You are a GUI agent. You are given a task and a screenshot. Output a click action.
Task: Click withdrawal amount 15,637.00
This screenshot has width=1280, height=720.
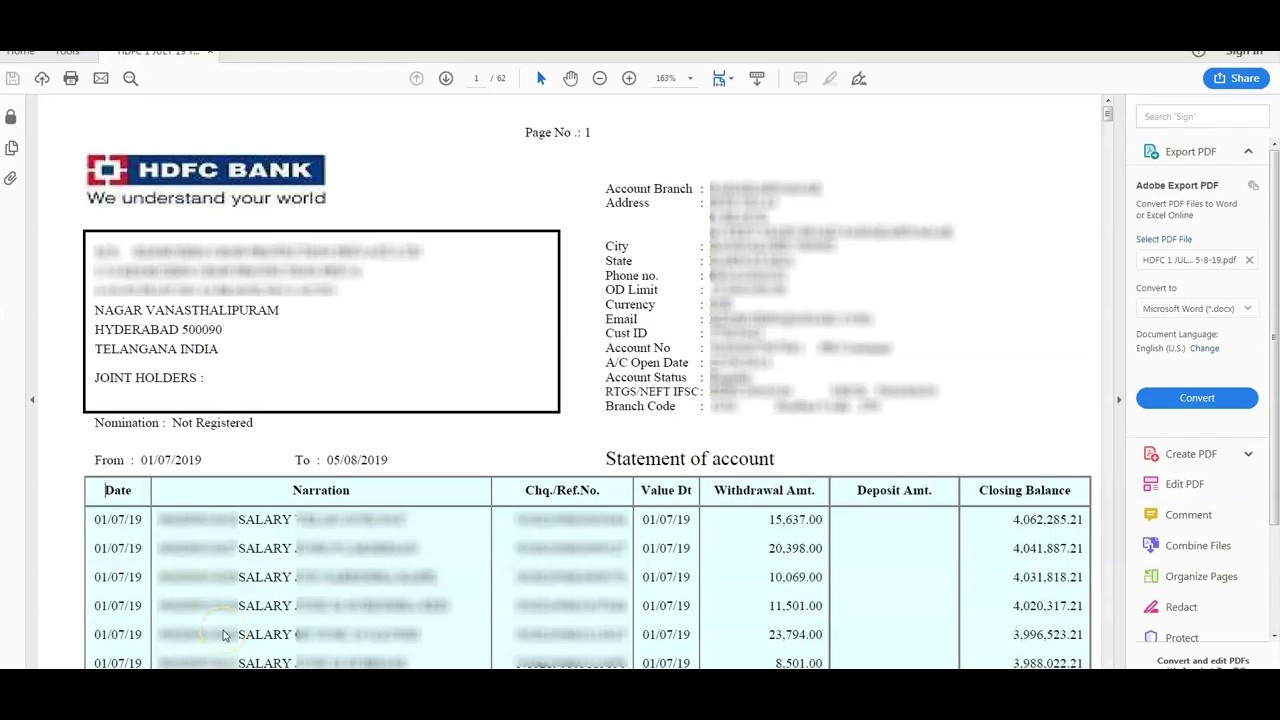795,520
